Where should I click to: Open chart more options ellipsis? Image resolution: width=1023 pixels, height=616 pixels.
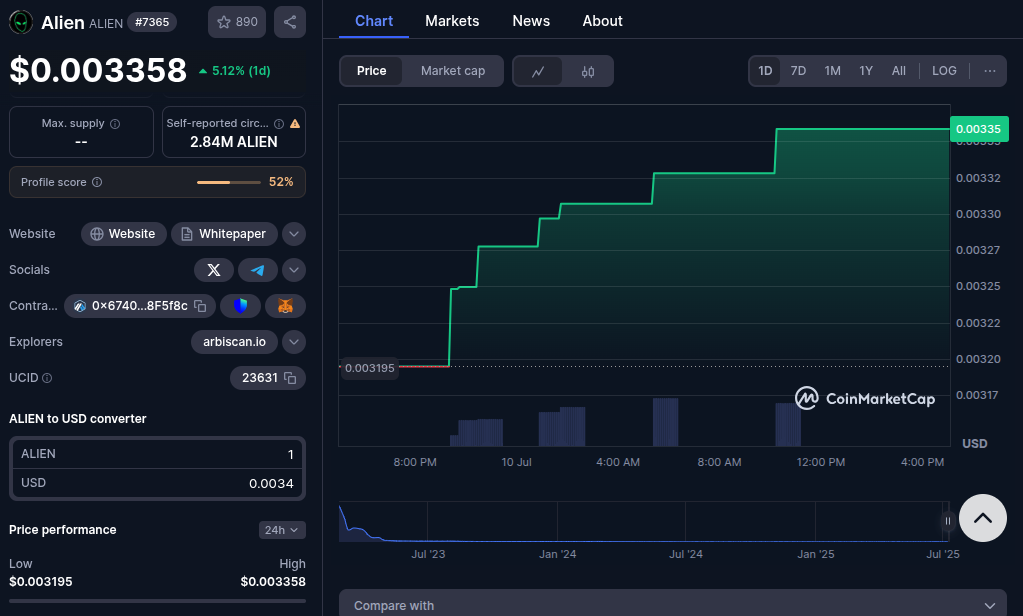tap(990, 71)
